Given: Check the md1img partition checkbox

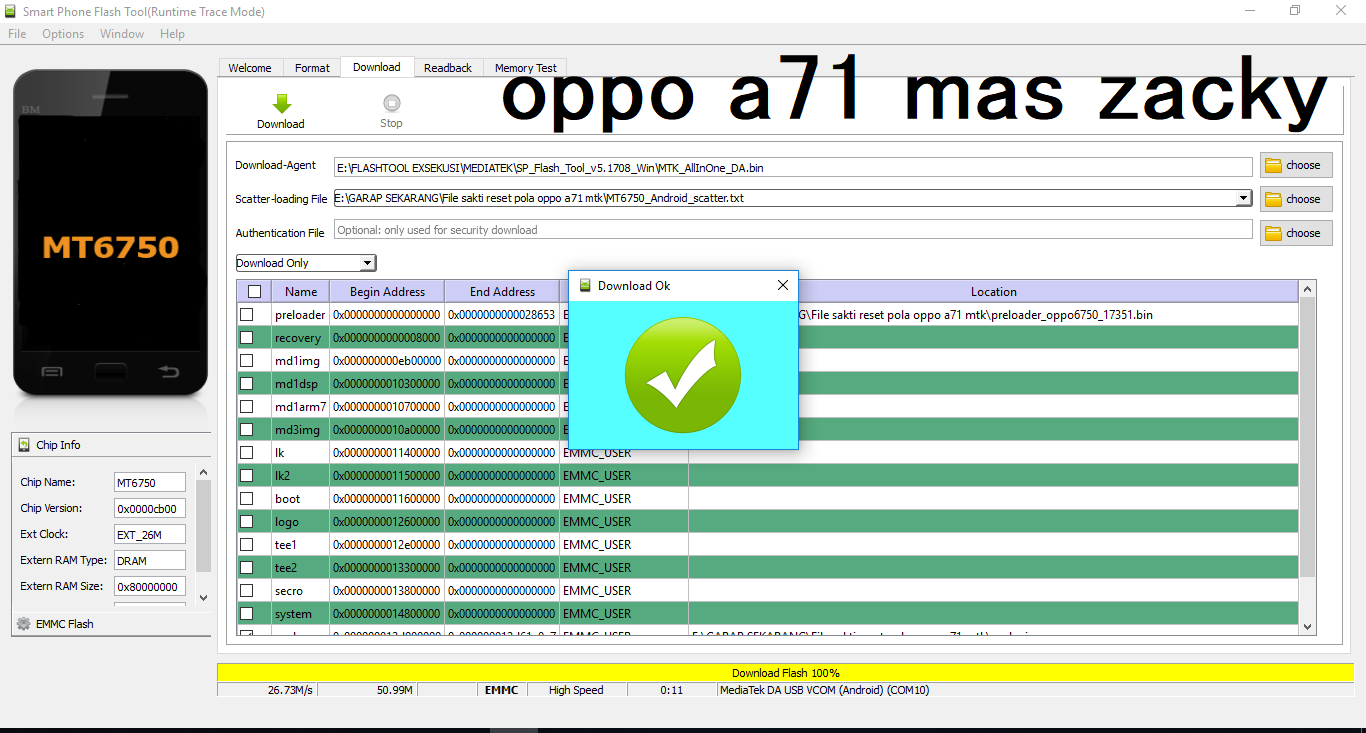Looking at the screenshot, I should click(246, 361).
